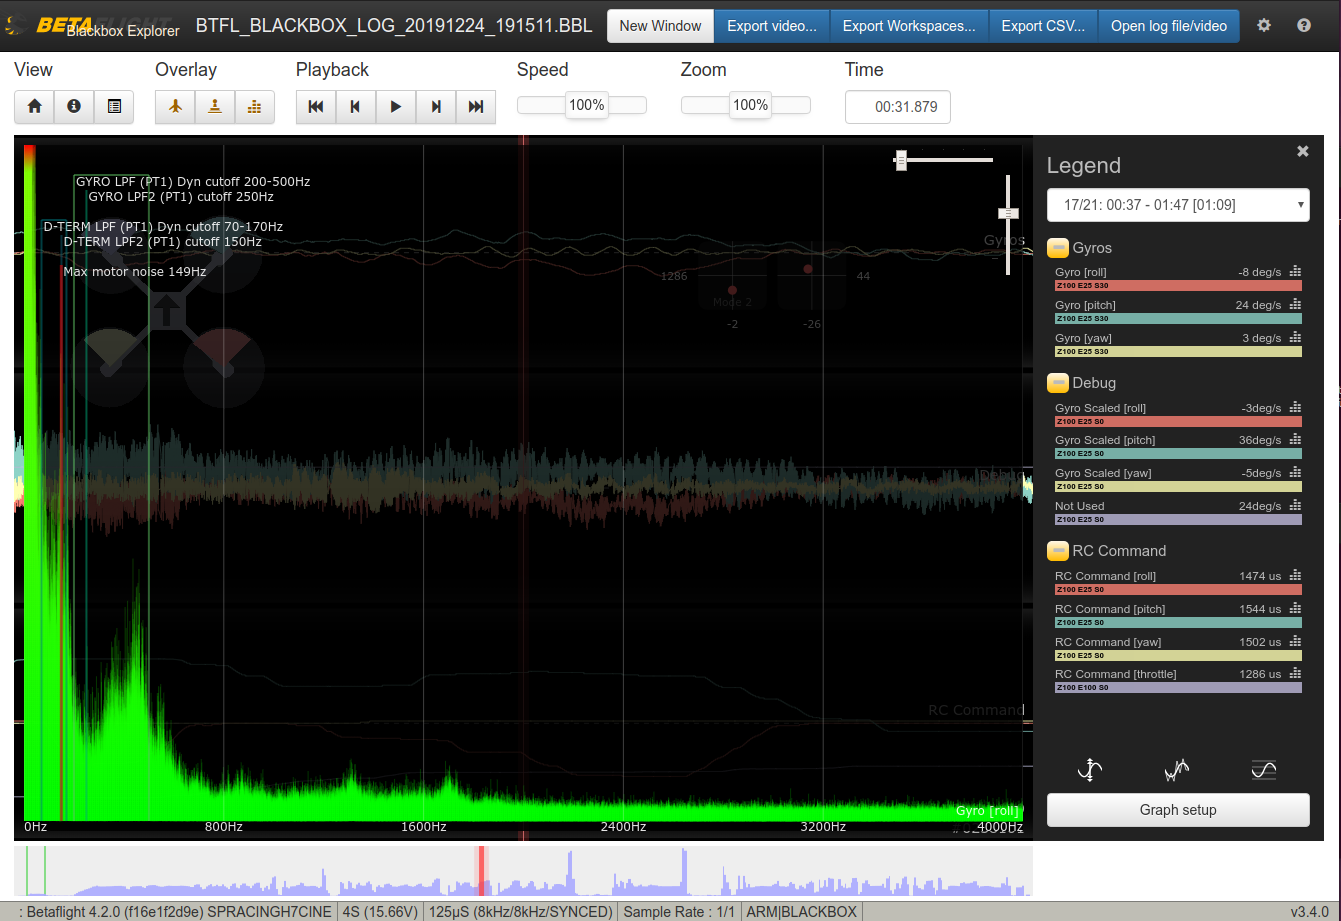Click the Time field showing 00:31.879
This screenshot has height=921, width=1341.
coord(898,107)
